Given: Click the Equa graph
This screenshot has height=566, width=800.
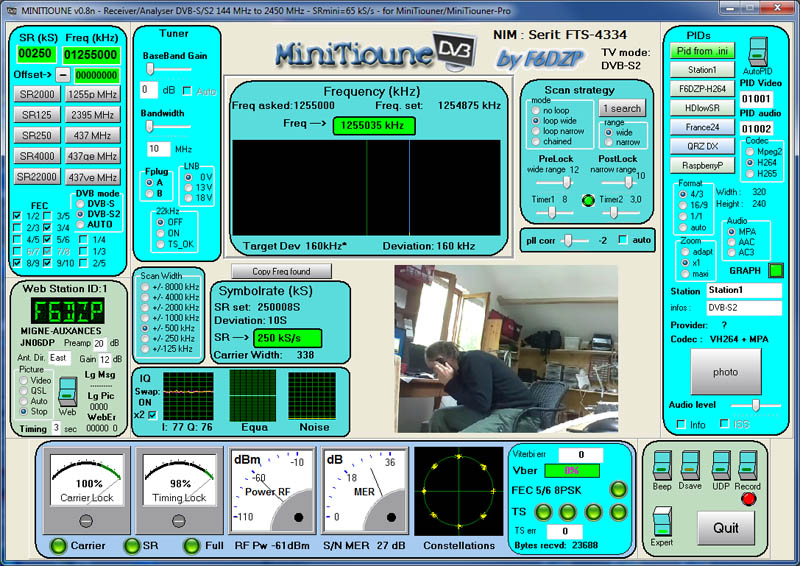Looking at the screenshot, I should pos(253,396).
